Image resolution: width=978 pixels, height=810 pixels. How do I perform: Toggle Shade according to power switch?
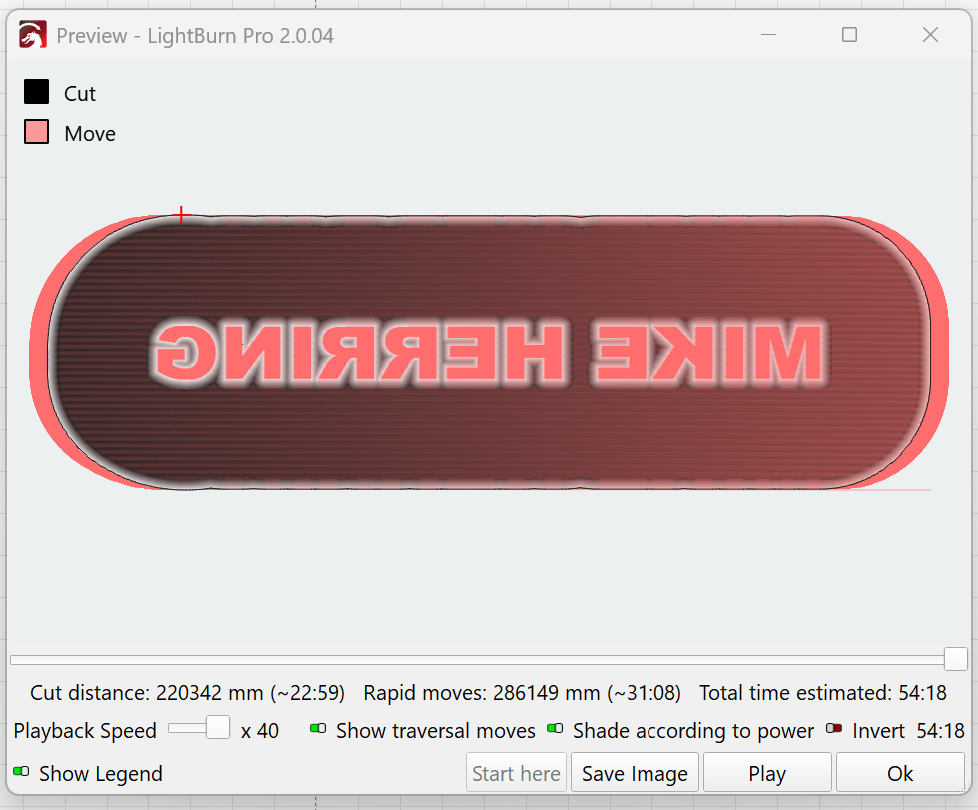coord(555,728)
